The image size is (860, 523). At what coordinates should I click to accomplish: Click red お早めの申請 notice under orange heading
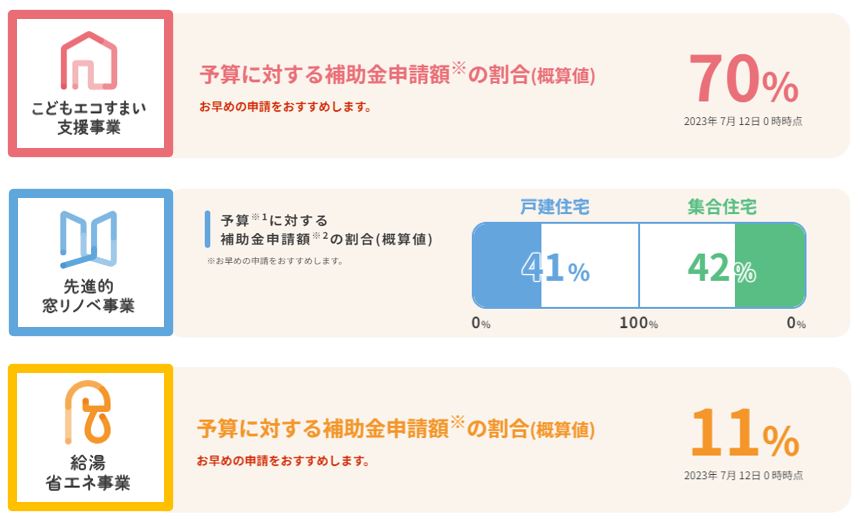click(x=284, y=461)
